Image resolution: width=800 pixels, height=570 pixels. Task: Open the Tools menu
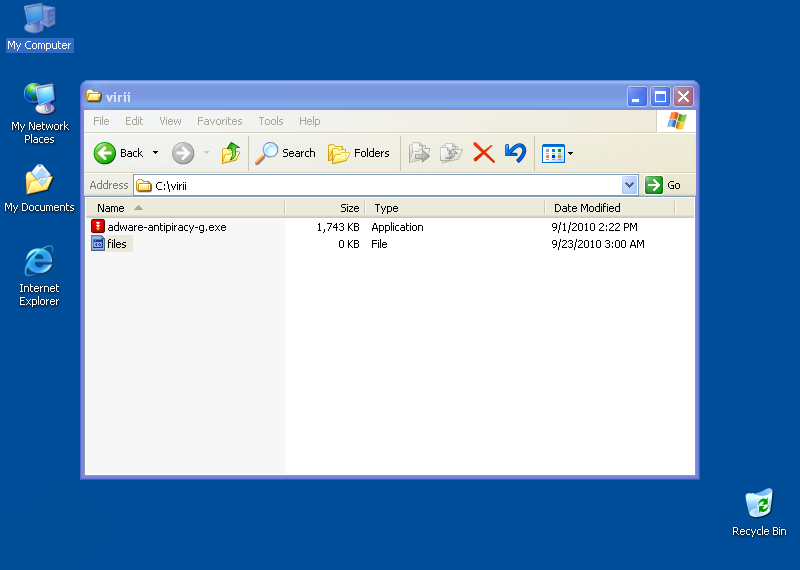click(270, 121)
